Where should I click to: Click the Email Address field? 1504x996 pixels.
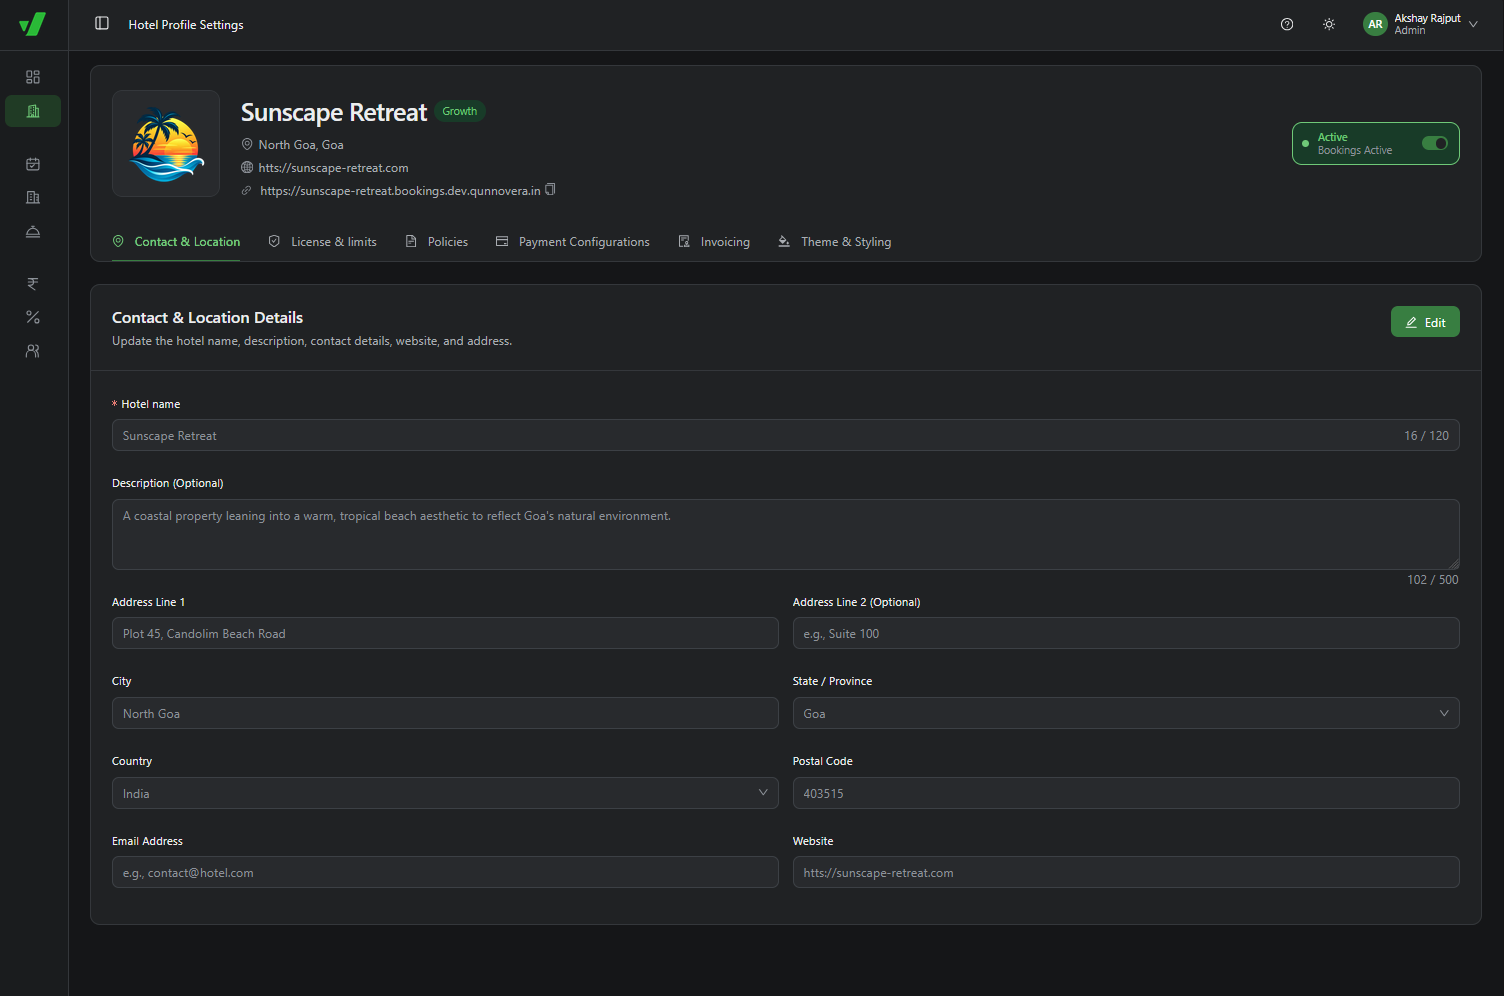[445, 872]
